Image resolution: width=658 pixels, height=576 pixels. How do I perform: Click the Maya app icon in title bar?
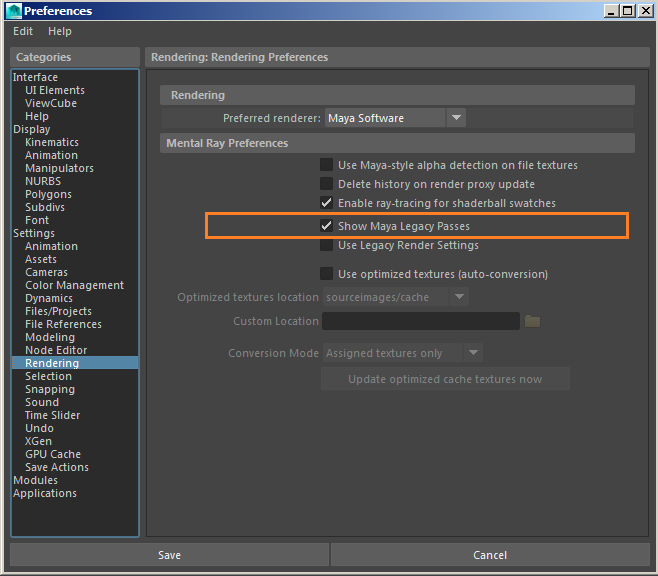pos(13,11)
